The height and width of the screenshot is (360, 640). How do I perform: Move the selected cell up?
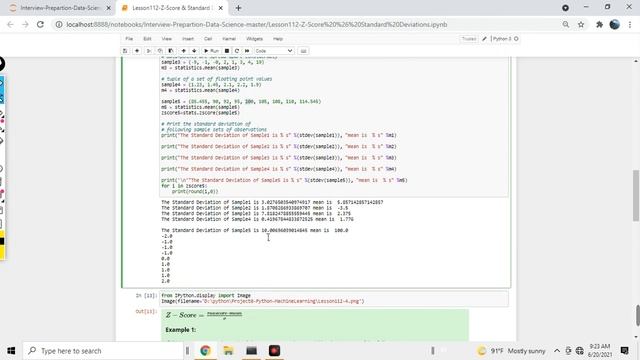point(184,51)
